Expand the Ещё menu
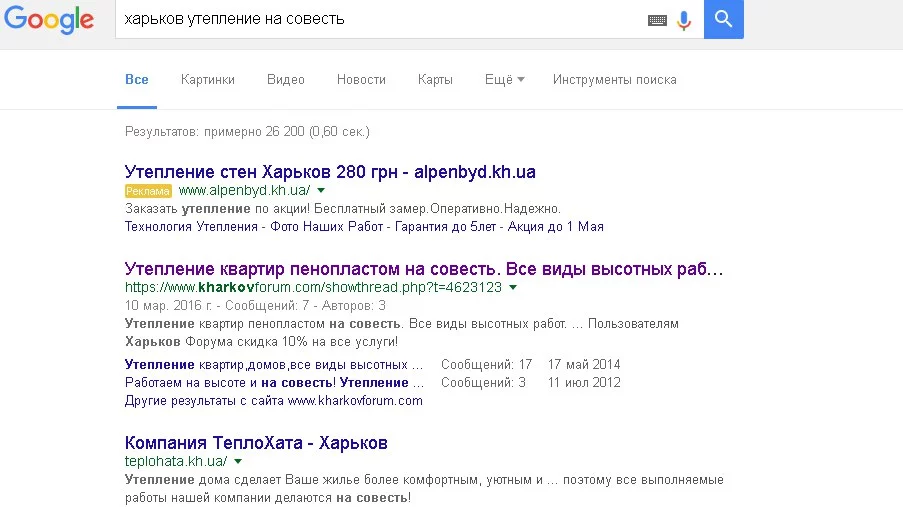This screenshot has width=903, height=507. (x=504, y=80)
